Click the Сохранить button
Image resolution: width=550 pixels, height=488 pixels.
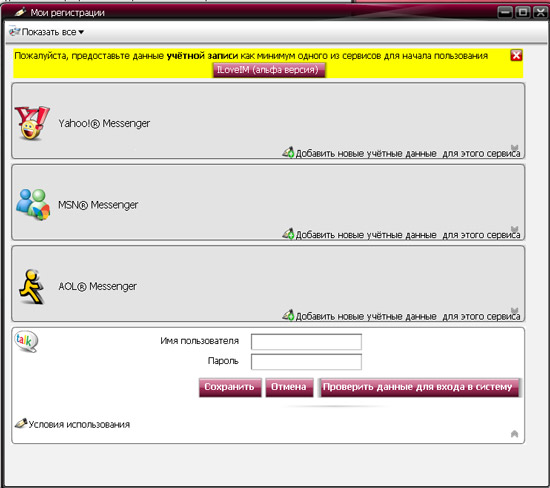(x=230, y=387)
